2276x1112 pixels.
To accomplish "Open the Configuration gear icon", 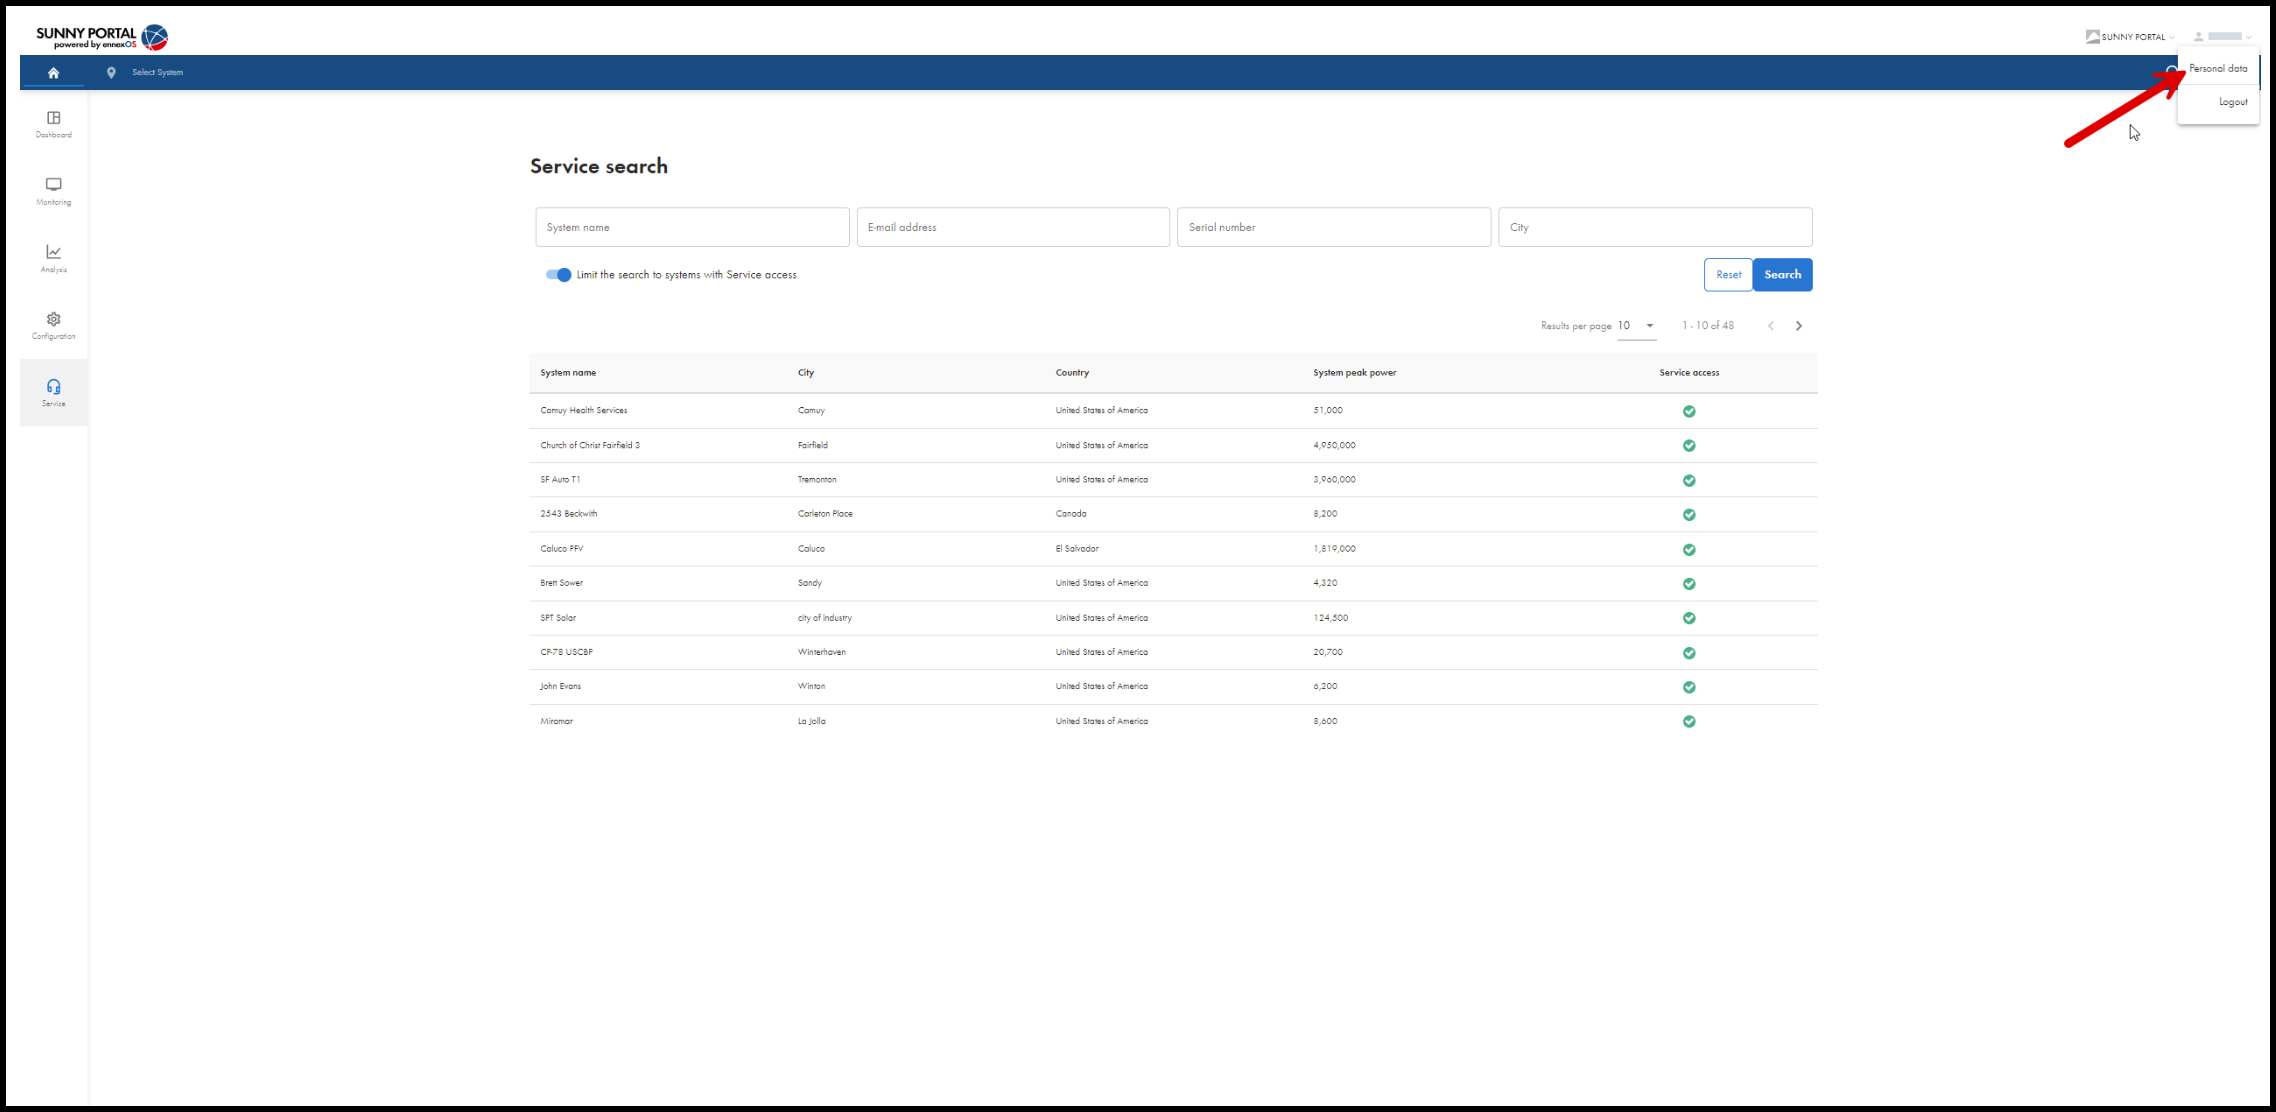I will pyautogui.click(x=53, y=325).
